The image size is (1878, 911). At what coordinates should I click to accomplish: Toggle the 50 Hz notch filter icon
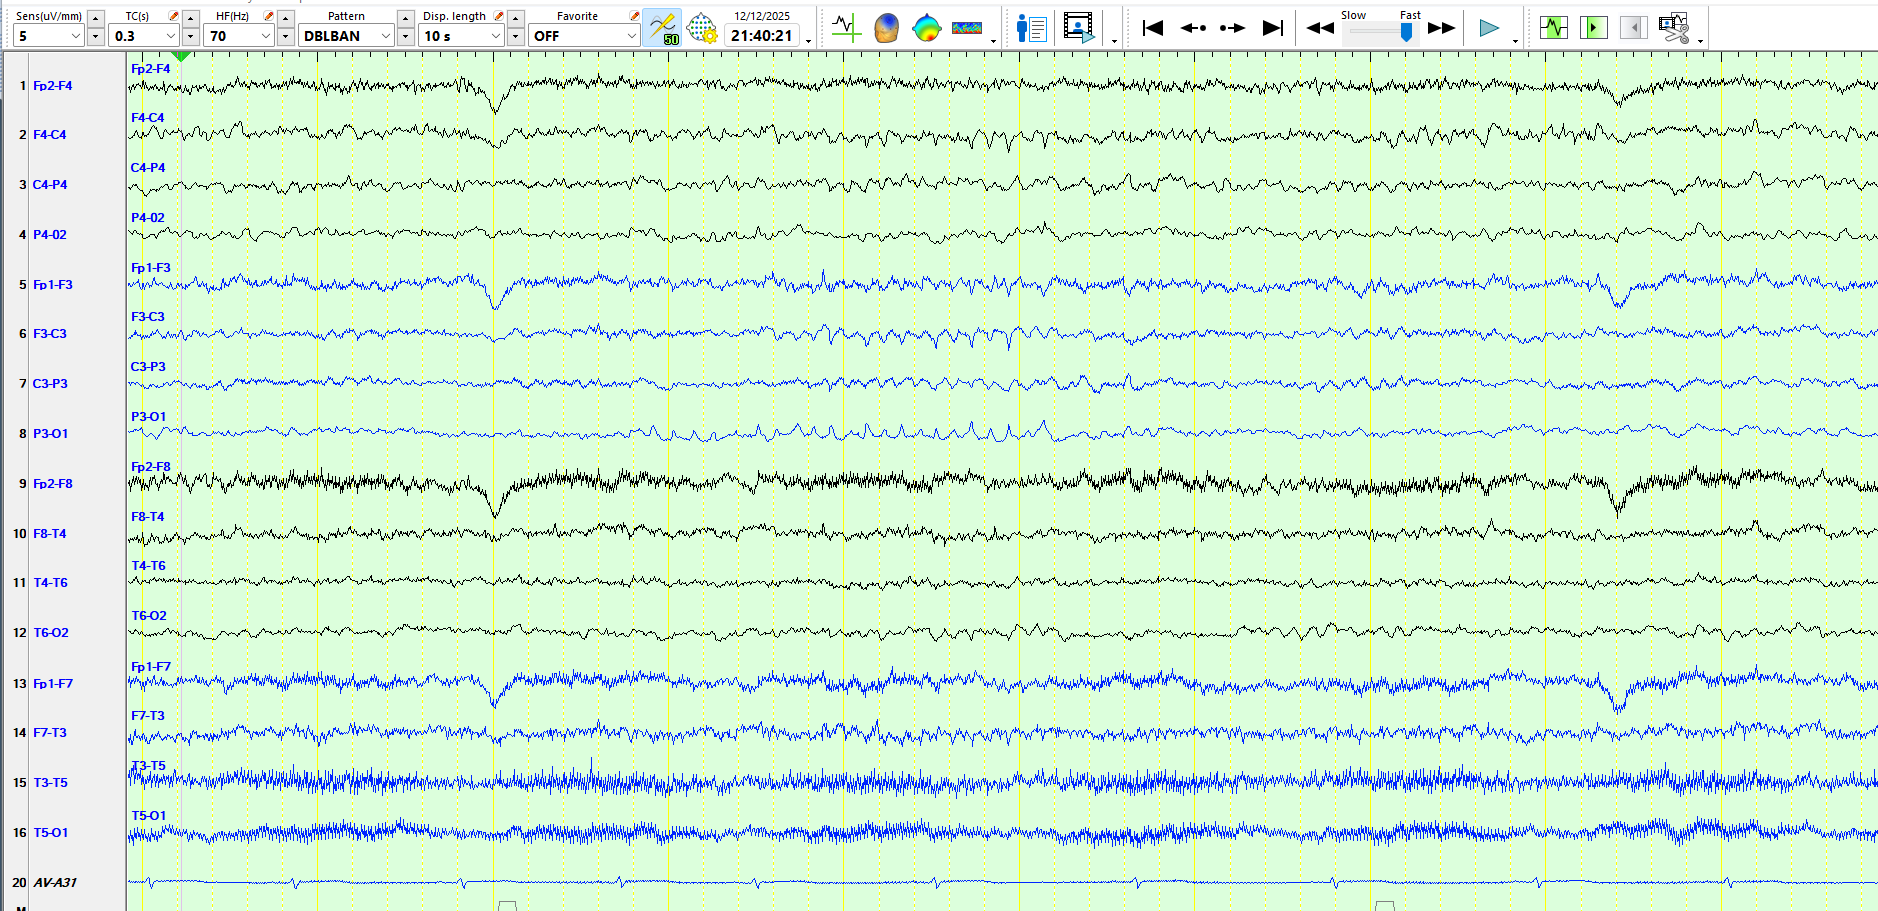(x=662, y=28)
